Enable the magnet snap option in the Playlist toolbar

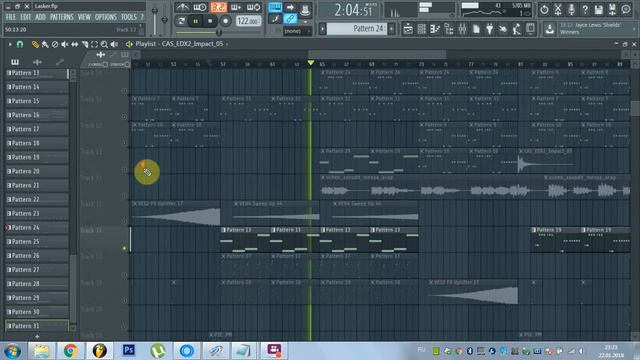19,44
